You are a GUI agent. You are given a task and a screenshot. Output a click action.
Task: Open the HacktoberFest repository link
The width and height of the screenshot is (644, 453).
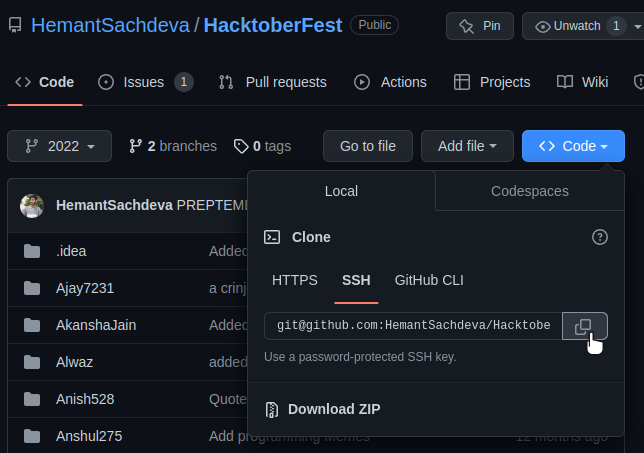pyautogui.click(x=273, y=25)
